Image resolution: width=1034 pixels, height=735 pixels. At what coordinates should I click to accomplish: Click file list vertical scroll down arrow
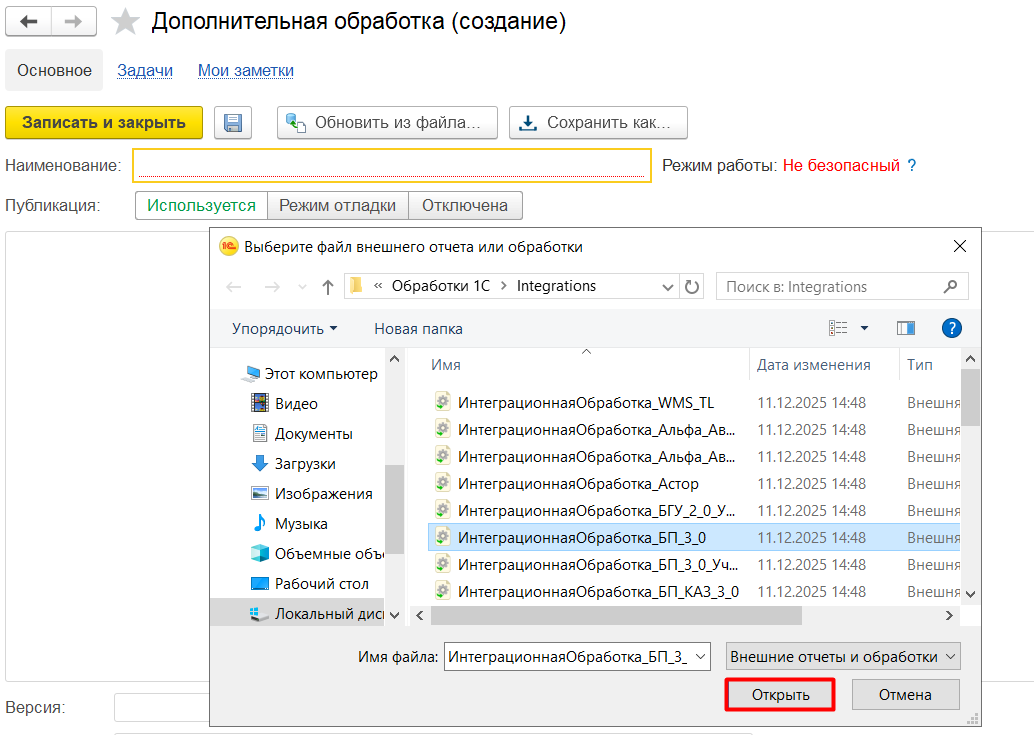970,594
